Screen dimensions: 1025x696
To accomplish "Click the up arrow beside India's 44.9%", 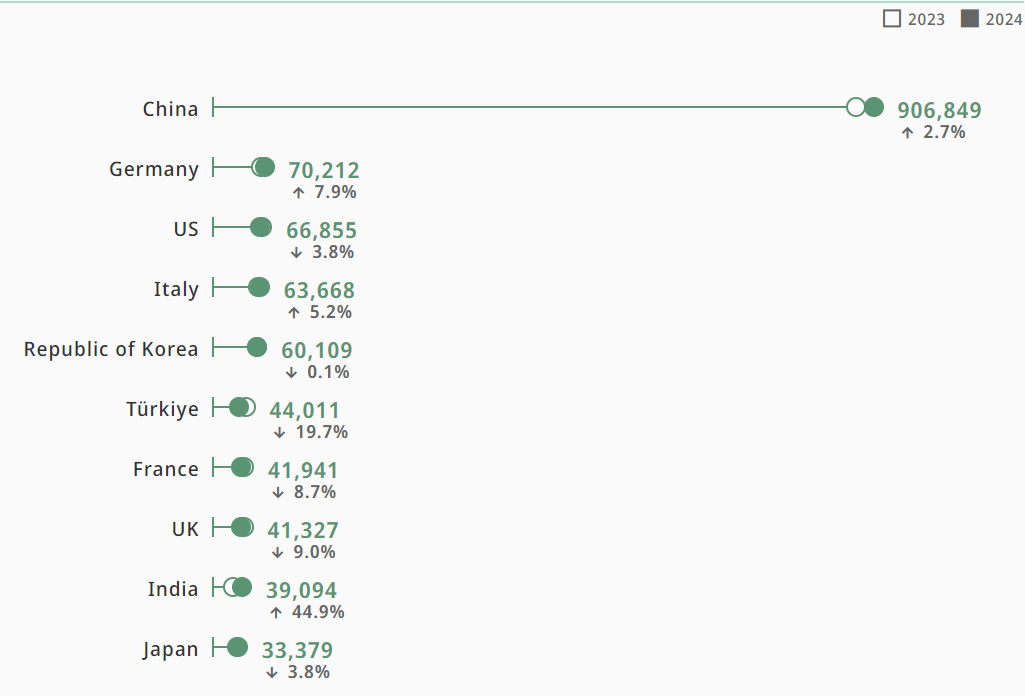I will click(x=276, y=612).
